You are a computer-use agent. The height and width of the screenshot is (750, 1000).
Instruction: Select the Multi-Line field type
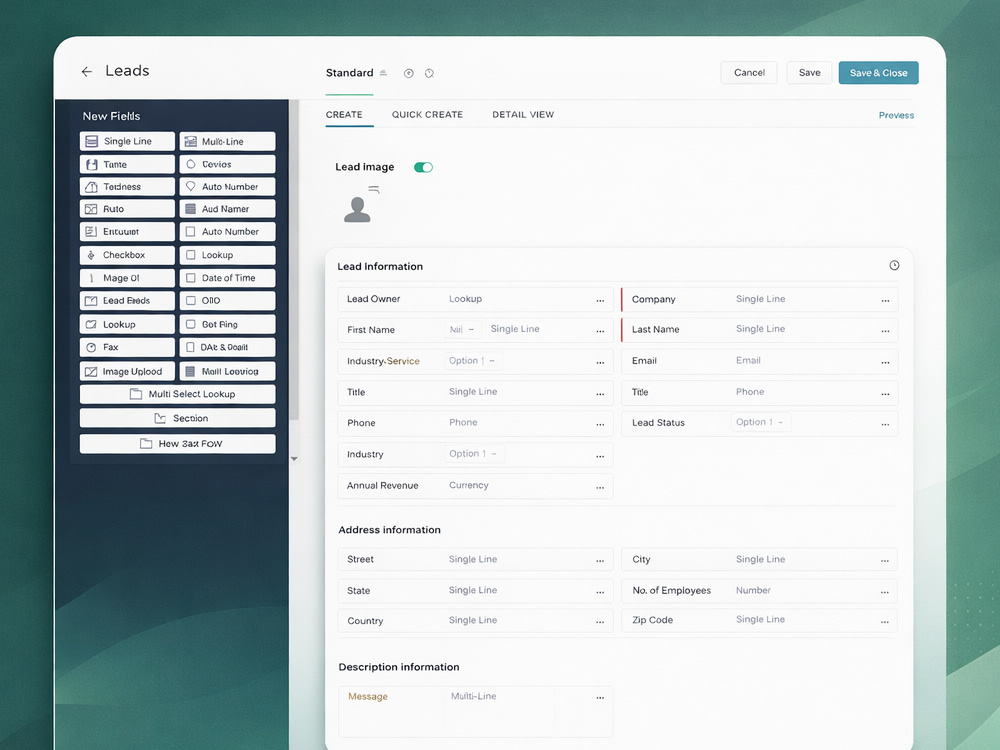point(227,142)
